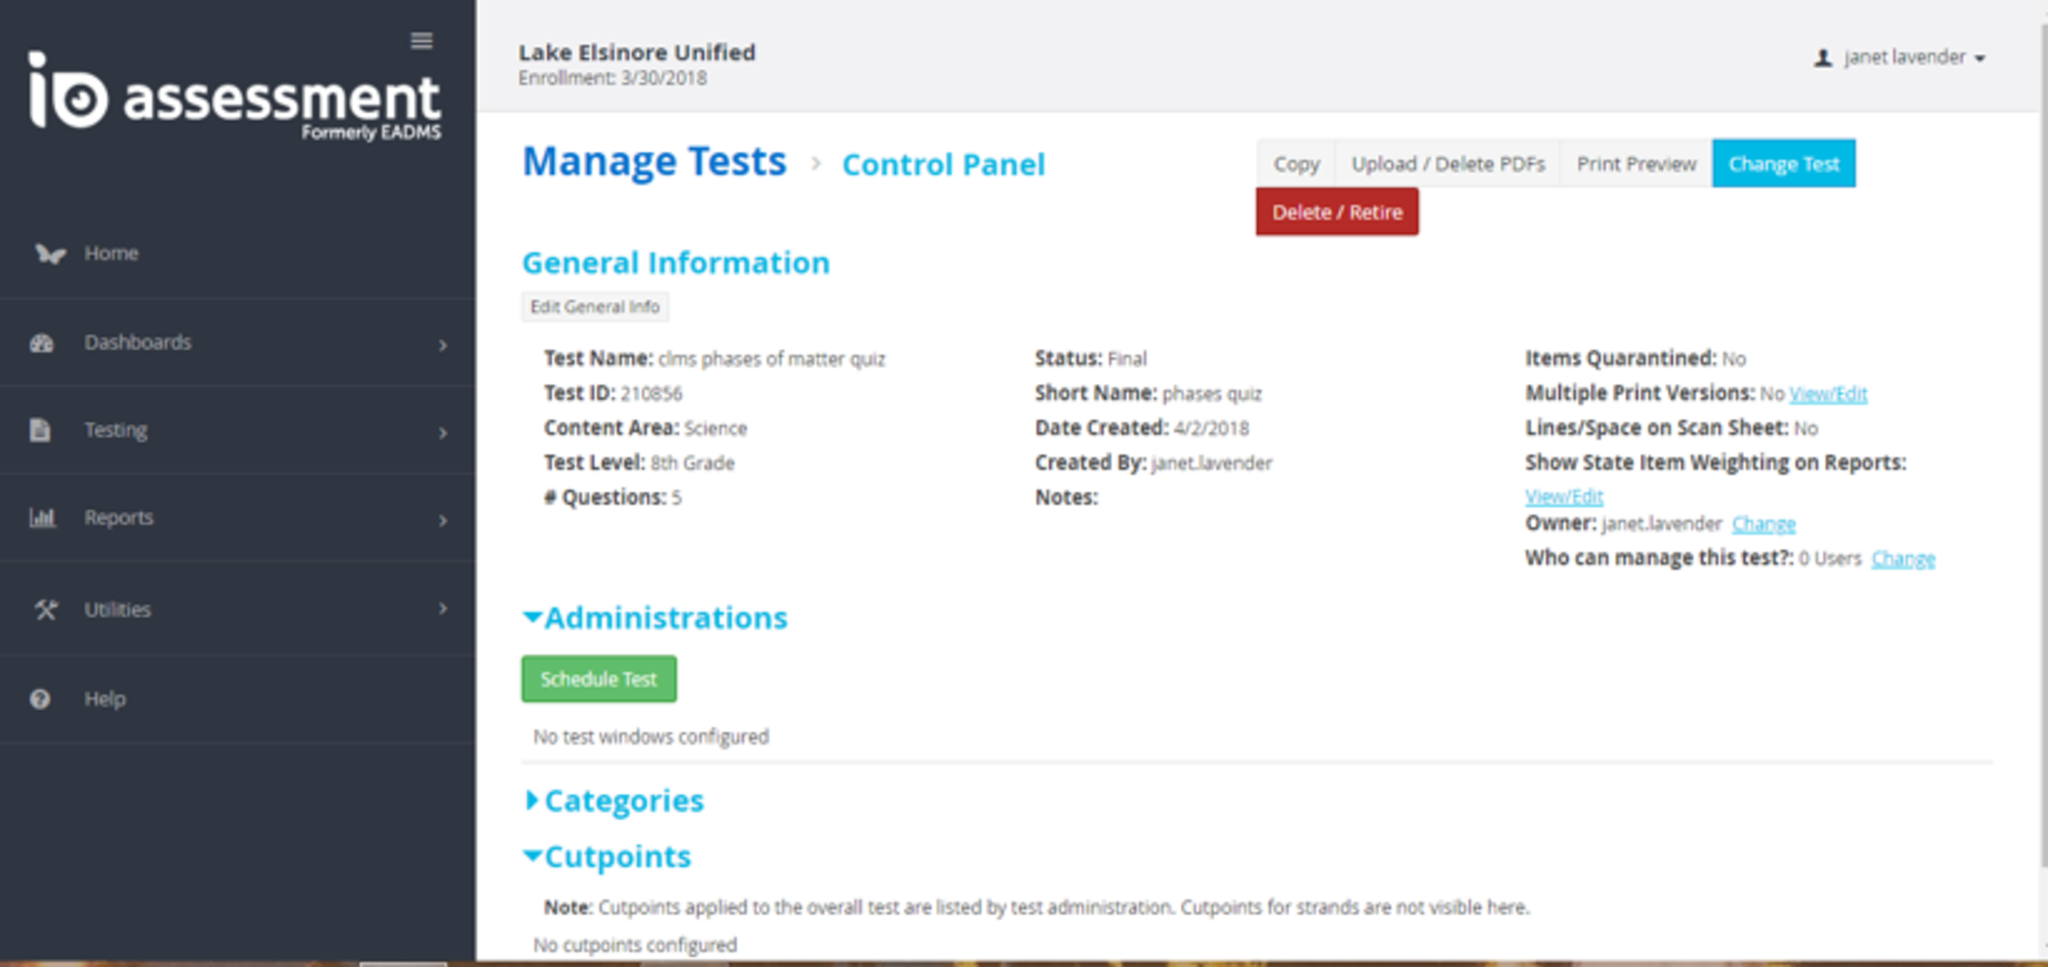Image resolution: width=2048 pixels, height=967 pixels.
Task: Click the red Delete / Retire button
Action: 1336,212
